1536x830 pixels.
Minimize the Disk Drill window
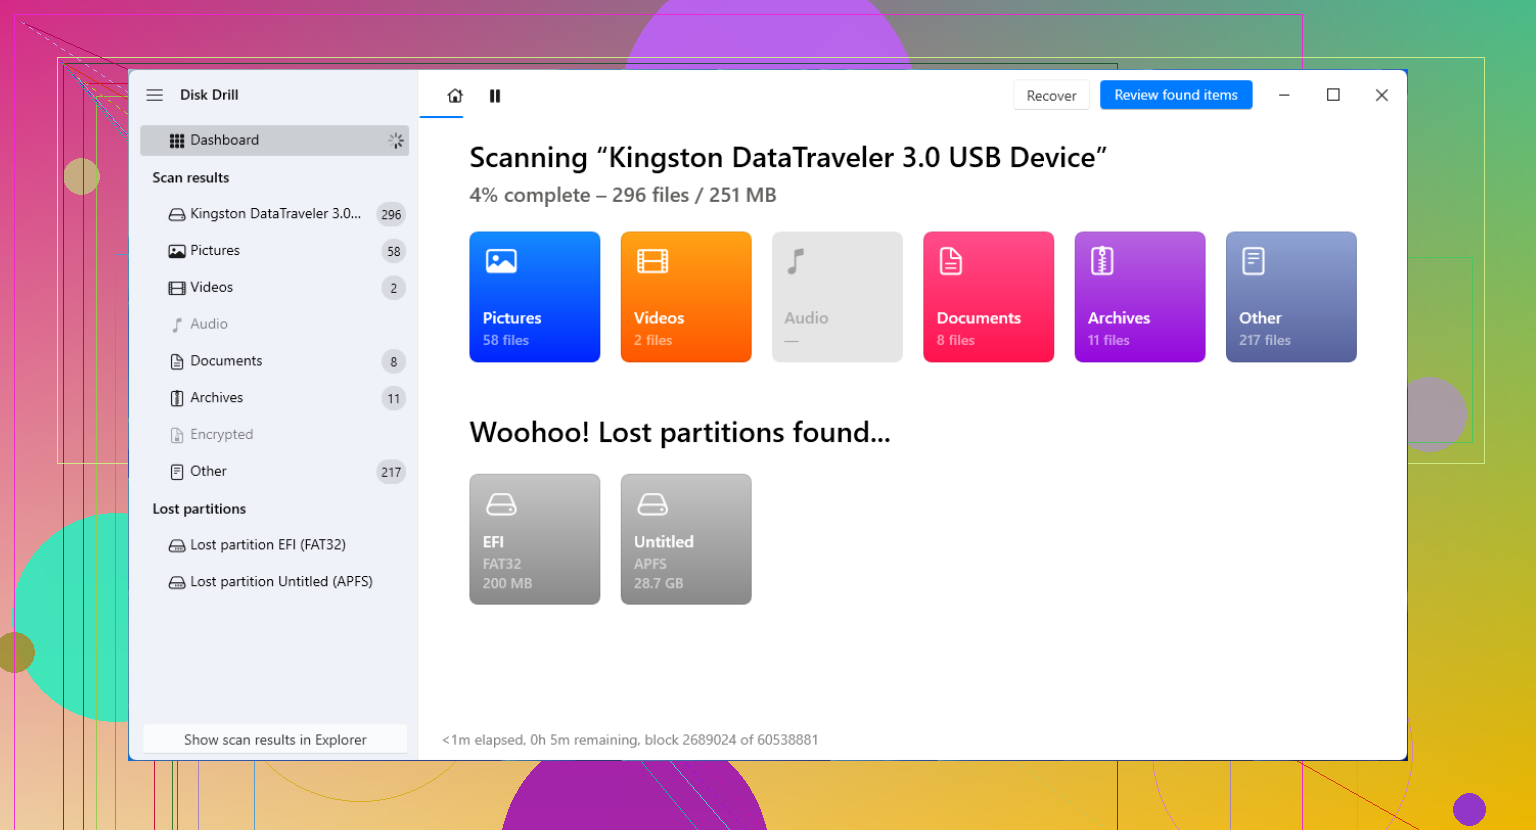coord(1284,95)
